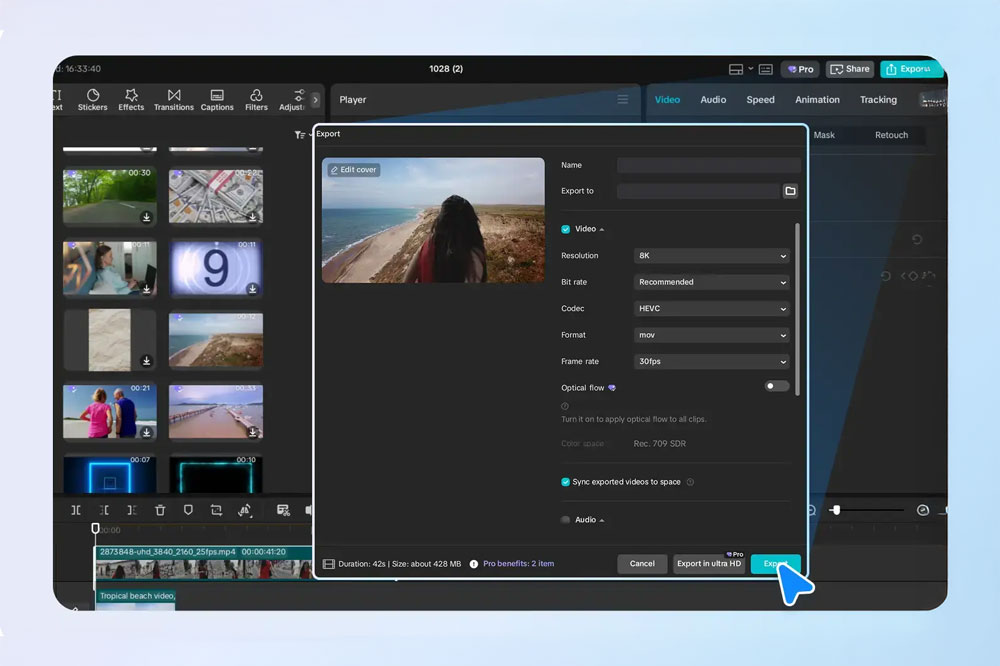The width and height of the screenshot is (1000, 666).
Task: Click the folder icon beside Export to
Action: [x=790, y=191]
